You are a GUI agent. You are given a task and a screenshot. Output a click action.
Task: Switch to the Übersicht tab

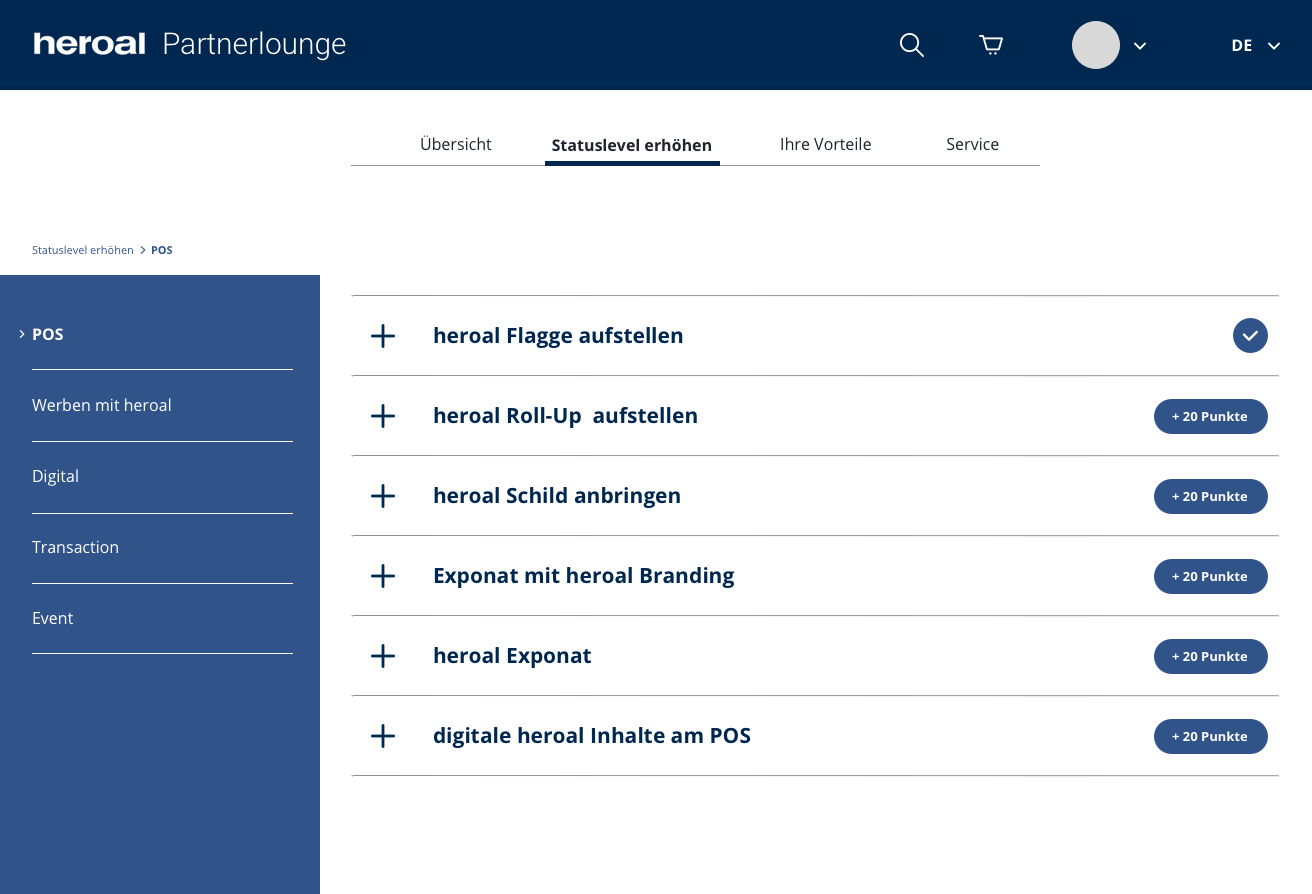click(456, 144)
